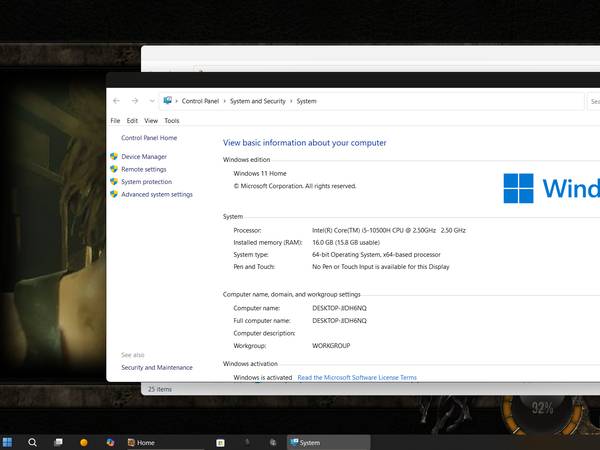This screenshot has width=600, height=450.
Task: Click the shield icon beside Remote settings
Action: tap(114, 170)
